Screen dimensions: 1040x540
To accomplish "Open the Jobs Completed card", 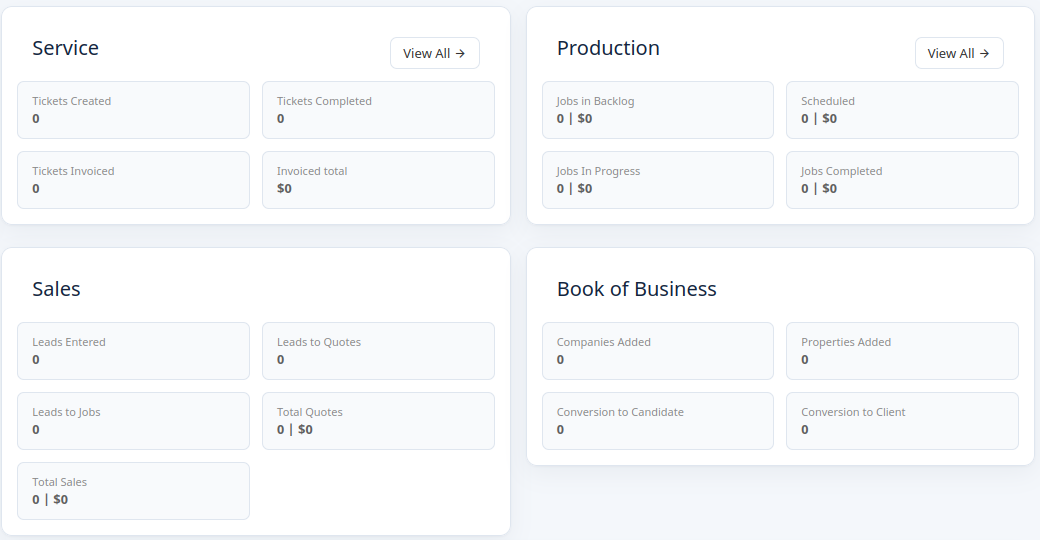I will click(902, 180).
